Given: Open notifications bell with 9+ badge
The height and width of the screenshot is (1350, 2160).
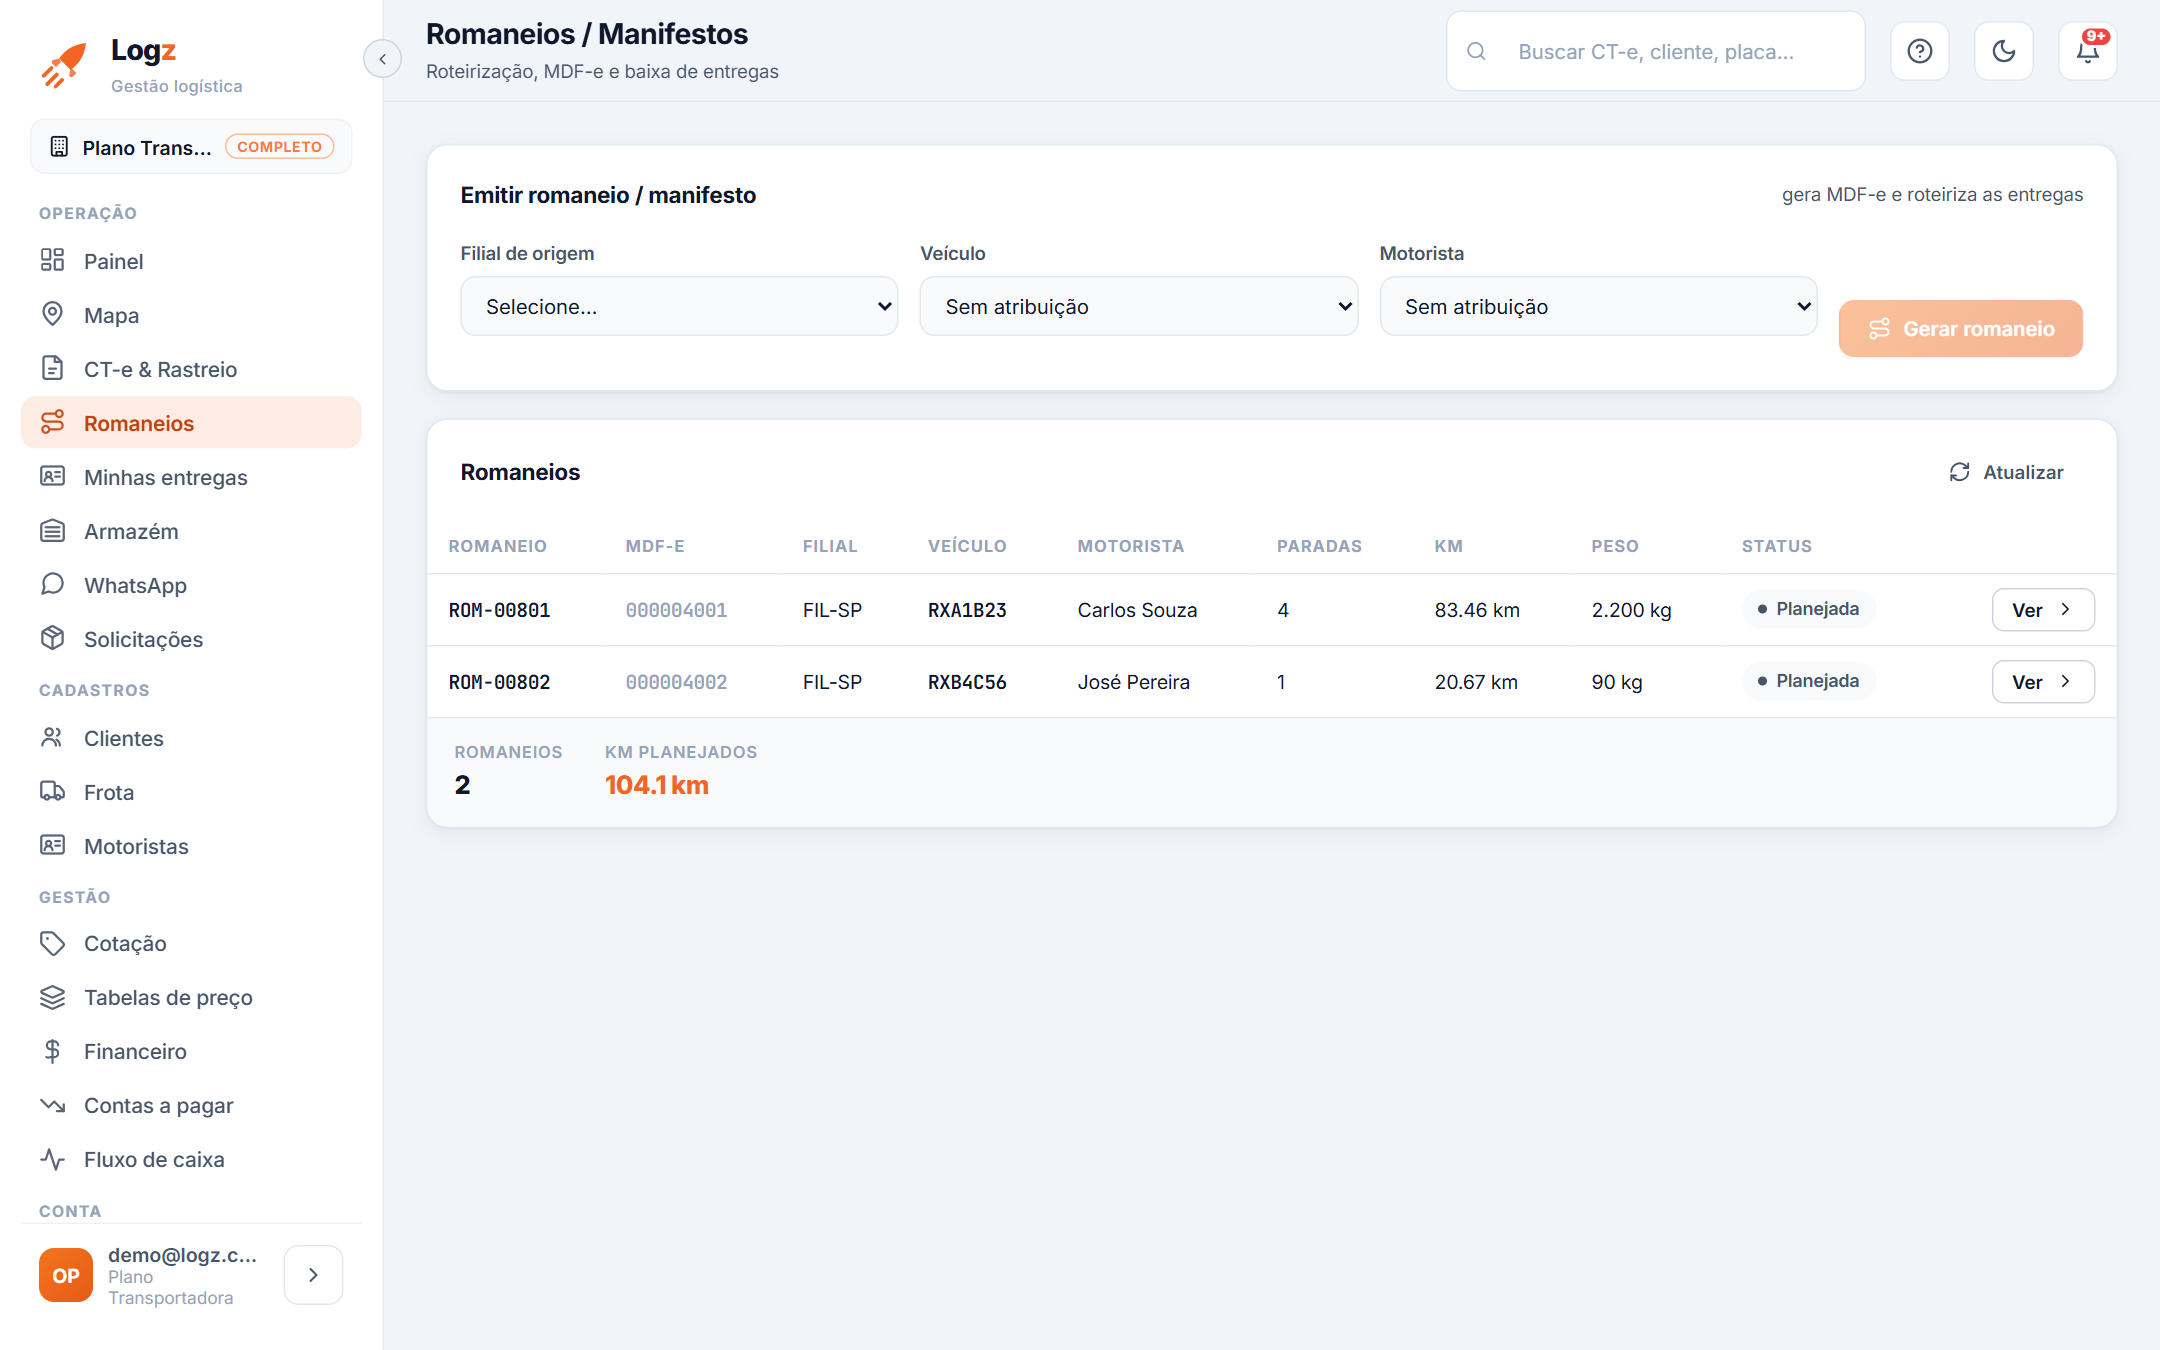Looking at the screenshot, I should 2087,51.
